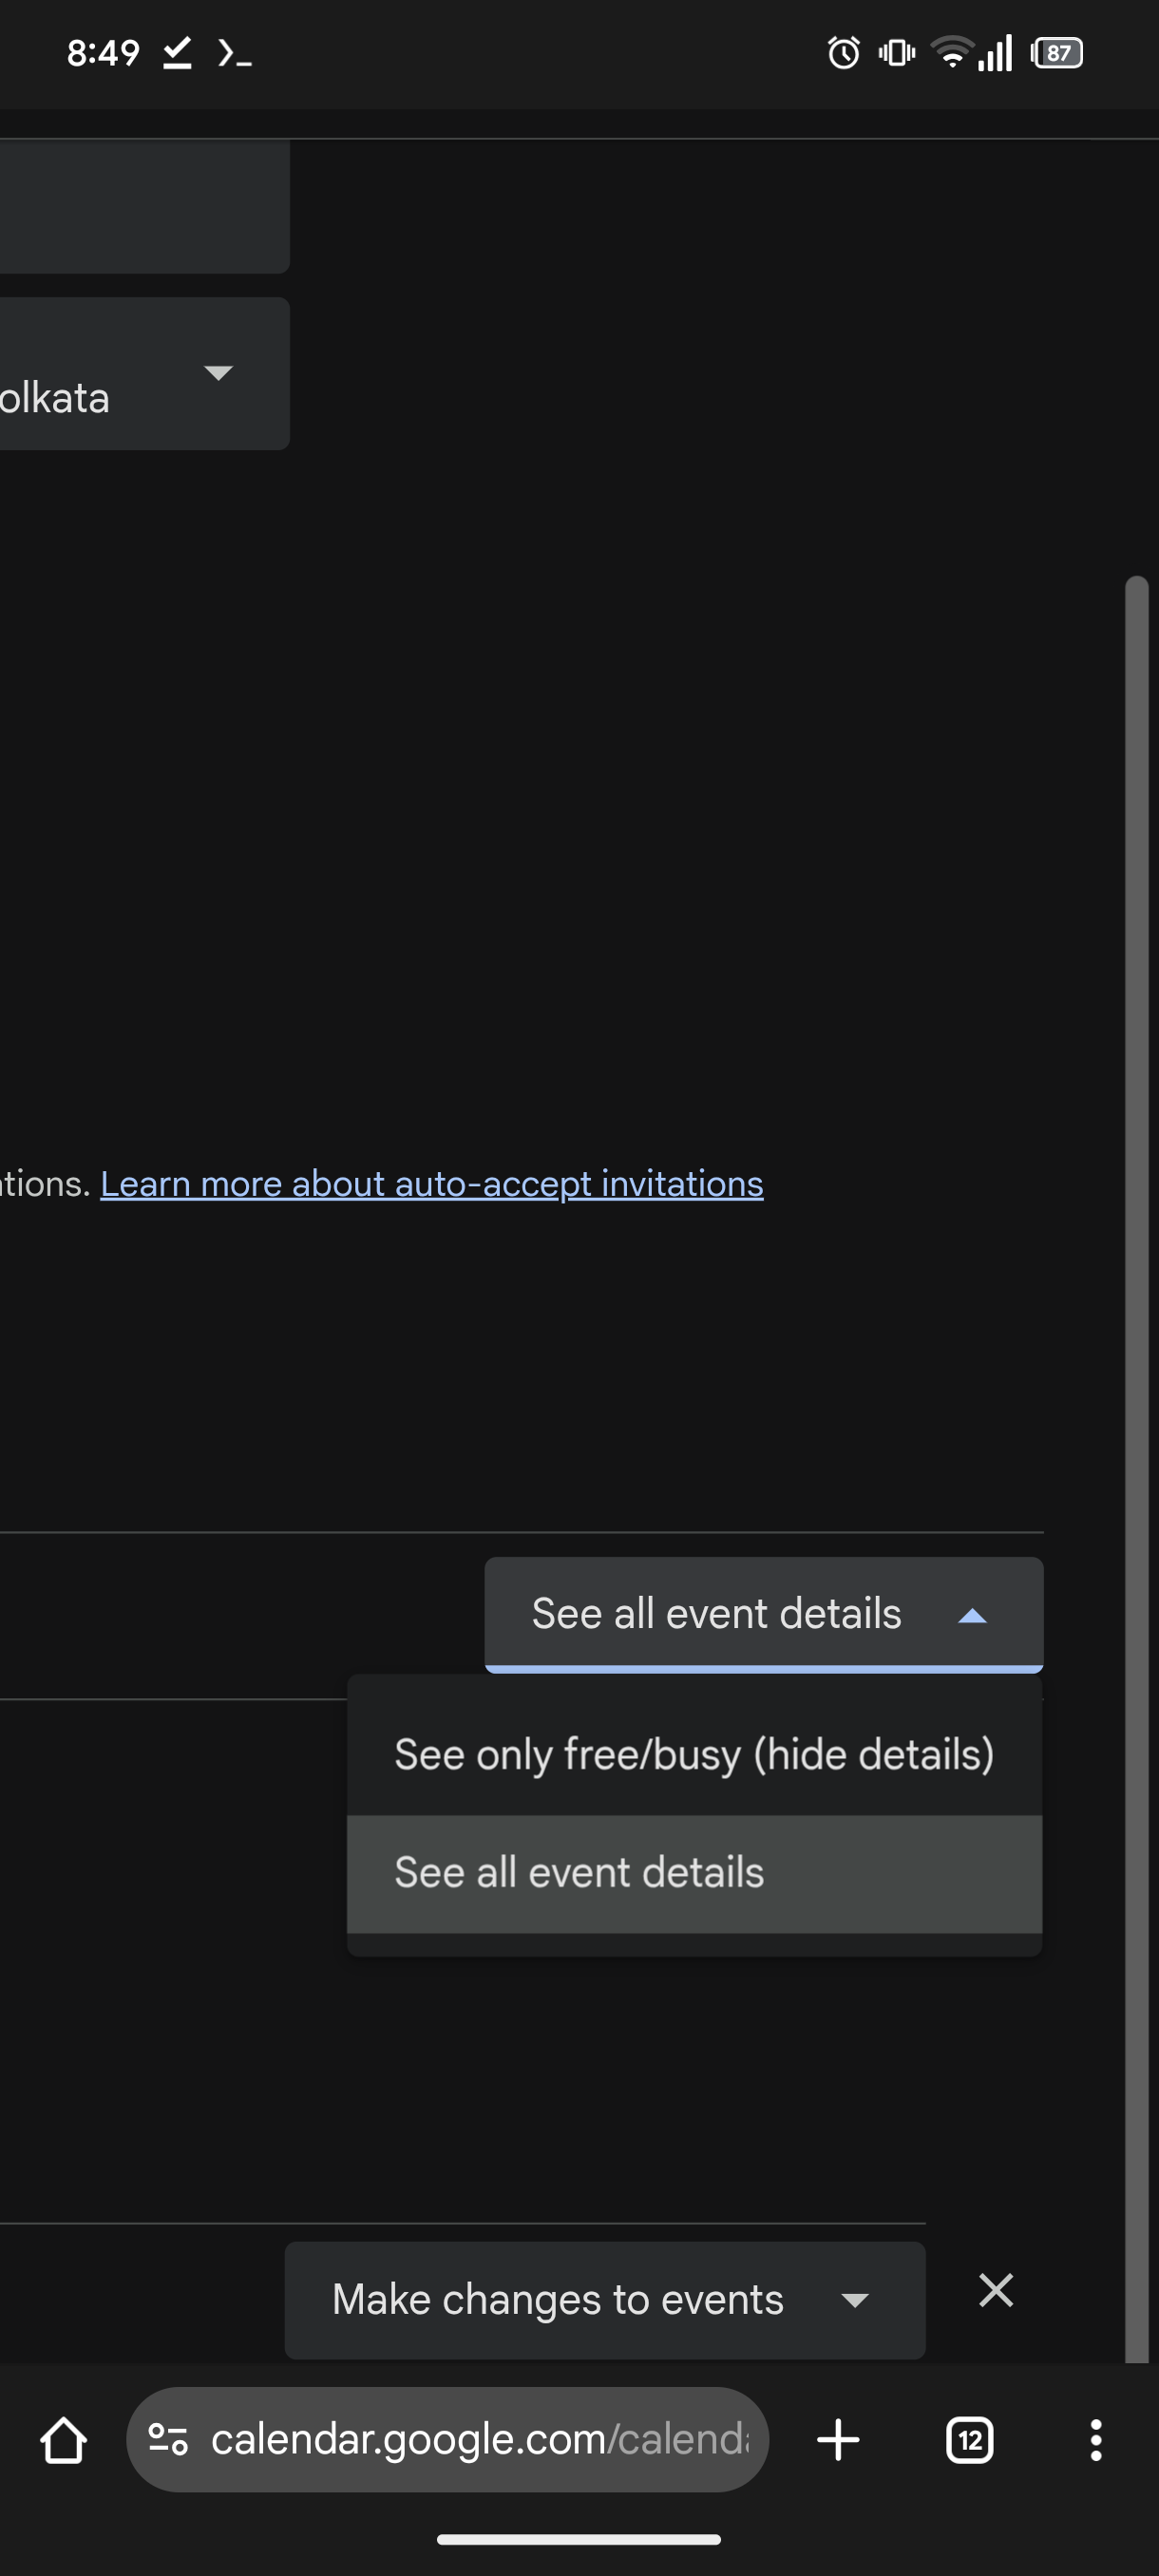
Task: Click the page vertical scrollbar
Action: click(x=1135, y=1400)
